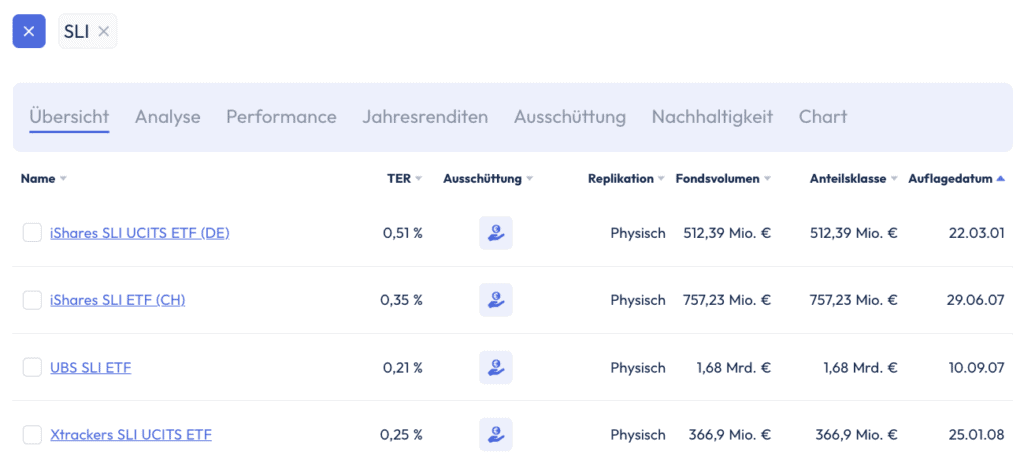This screenshot has height=464, width=1024.
Task: Click Fondsvolumen 366,9 Mio. € cell
Action: pyautogui.click(x=730, y=435)
